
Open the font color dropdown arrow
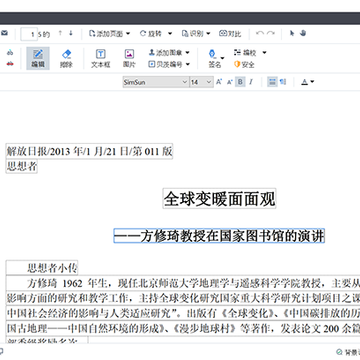[x=312, y=82]
